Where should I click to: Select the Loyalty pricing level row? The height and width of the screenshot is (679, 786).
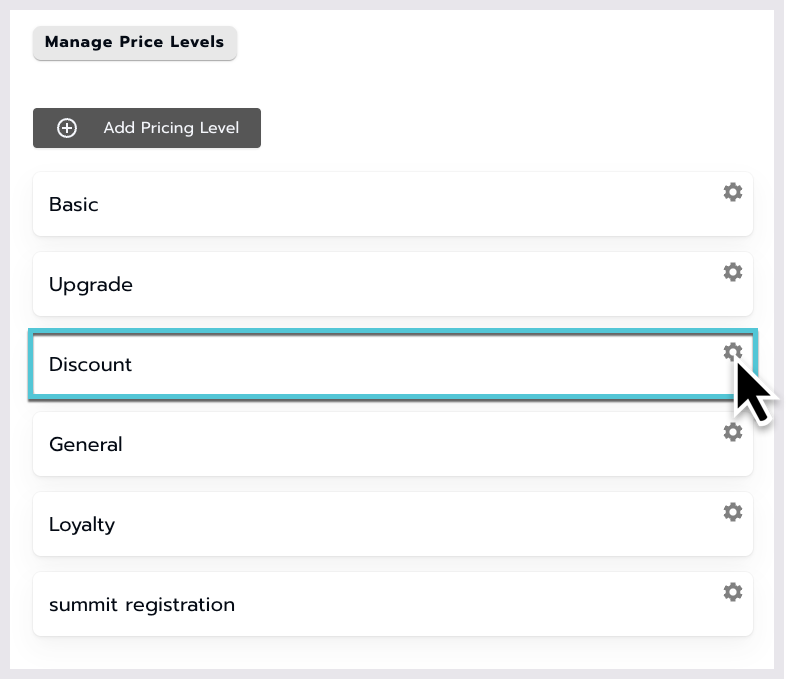click(393, 524)
